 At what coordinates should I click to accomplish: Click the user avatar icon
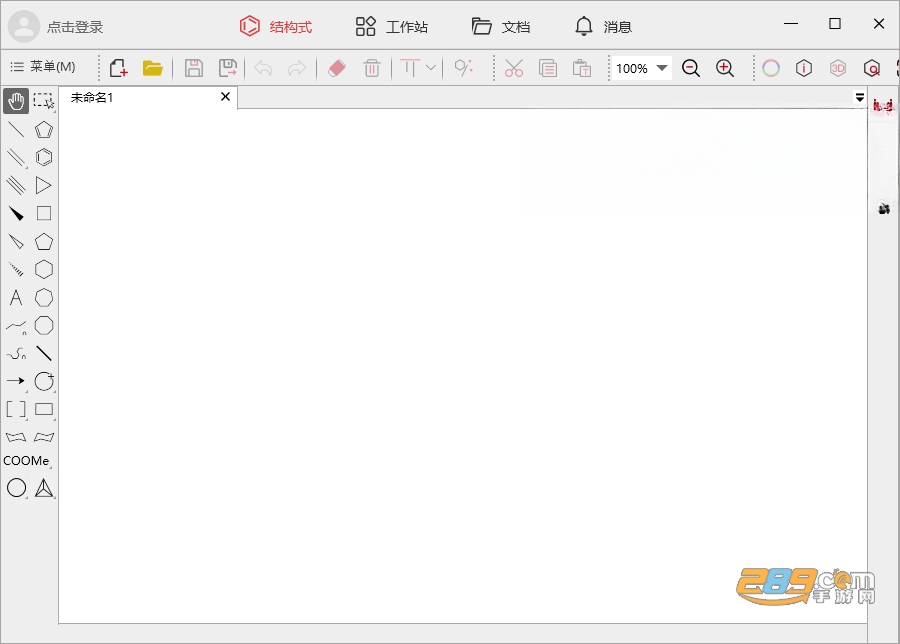point(24,26)
